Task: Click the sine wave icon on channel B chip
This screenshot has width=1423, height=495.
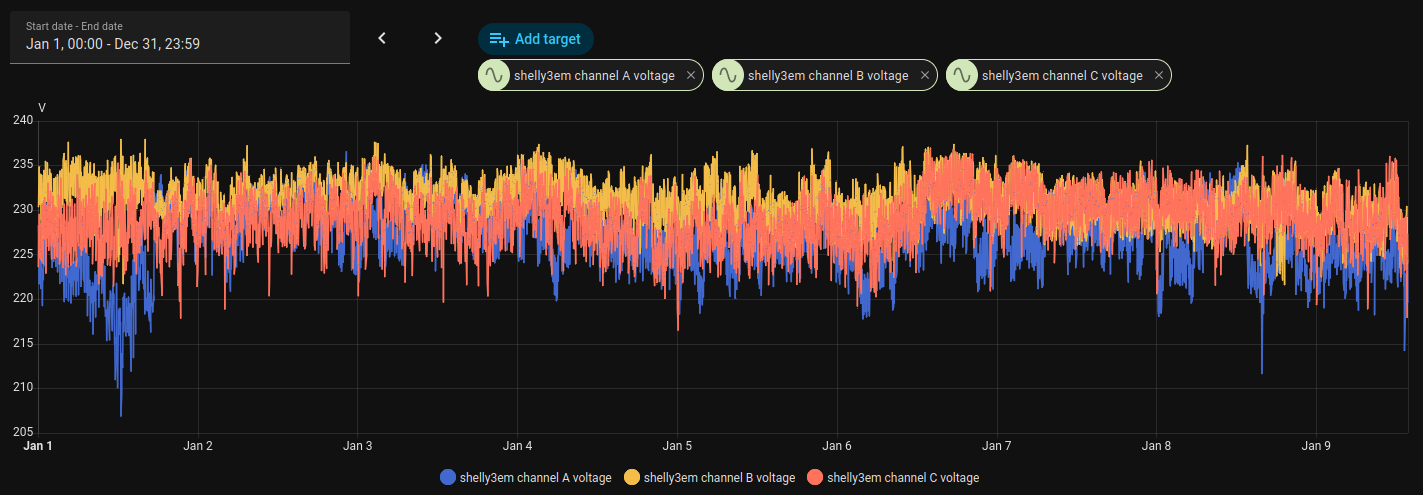Action: (728, 75)
